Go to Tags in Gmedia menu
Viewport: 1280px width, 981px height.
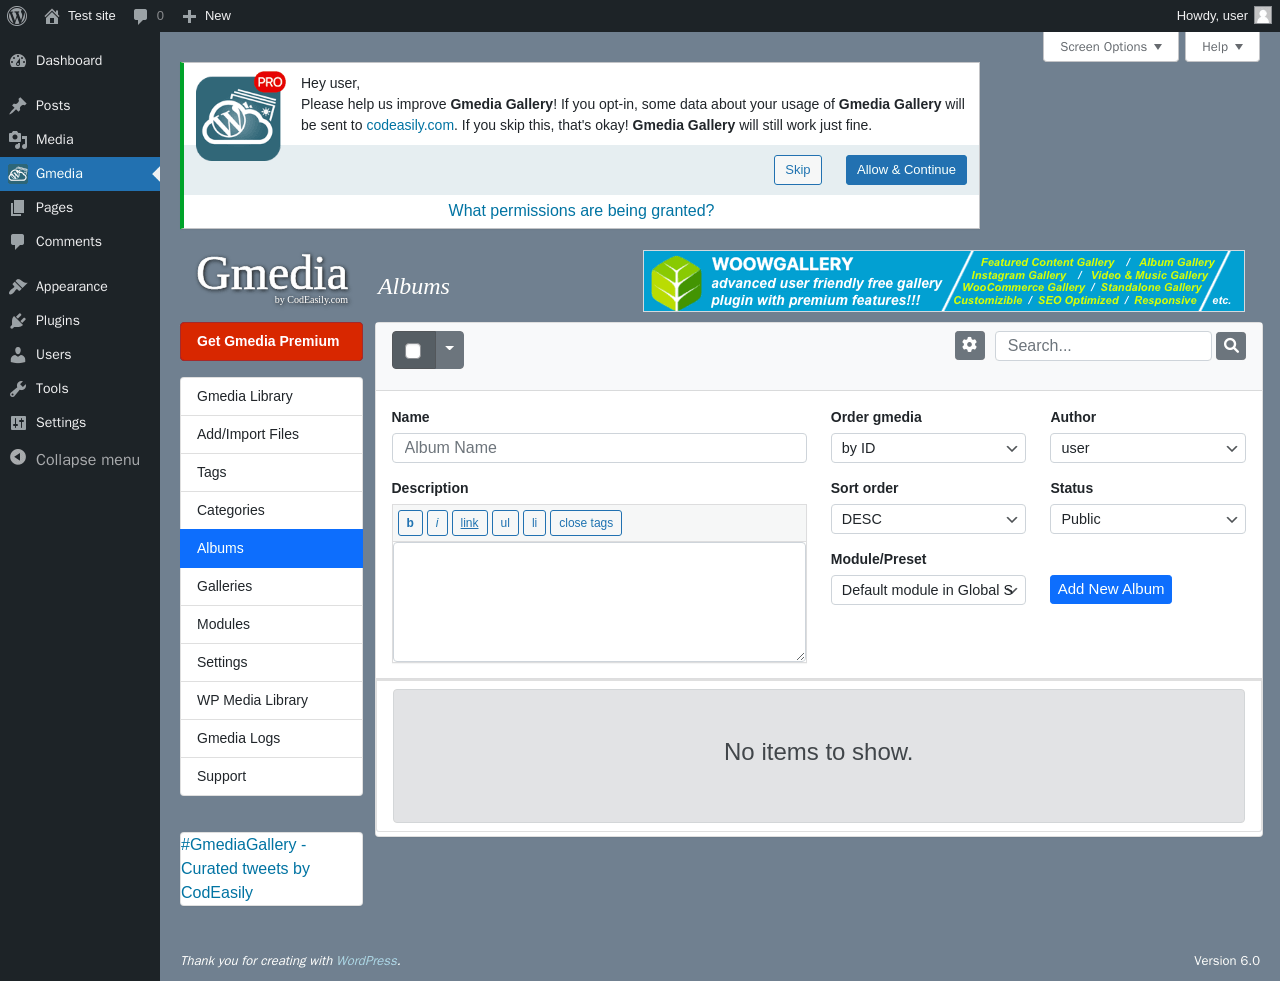(x=271, y=472)
